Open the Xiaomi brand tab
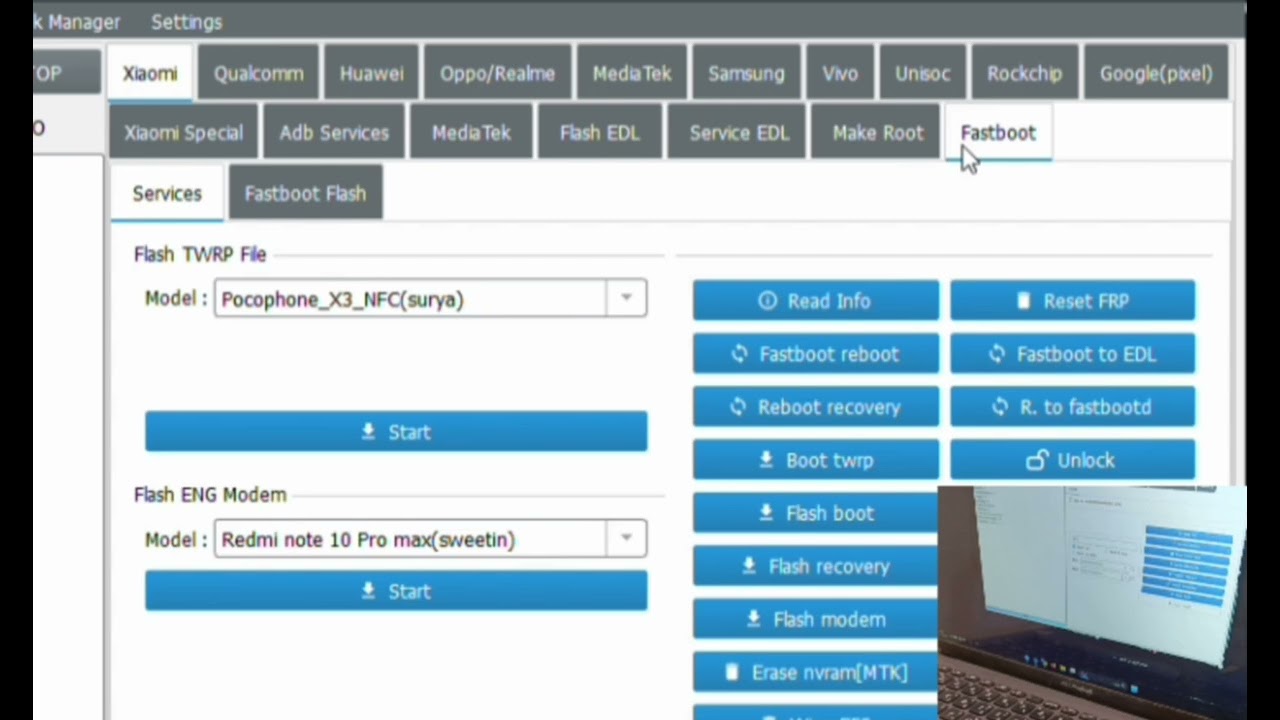Viewport: 1280px width, 720px height. pos(150,74)
